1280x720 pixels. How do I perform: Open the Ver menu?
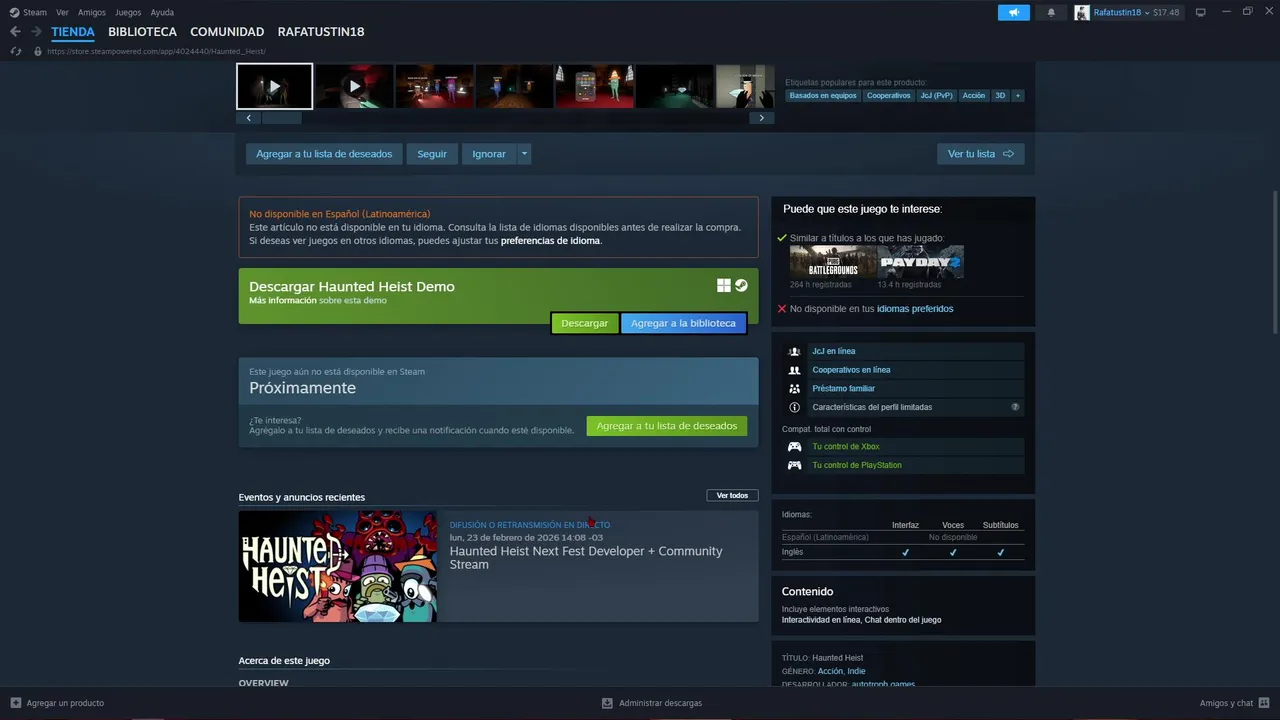[x=62, y=13]
